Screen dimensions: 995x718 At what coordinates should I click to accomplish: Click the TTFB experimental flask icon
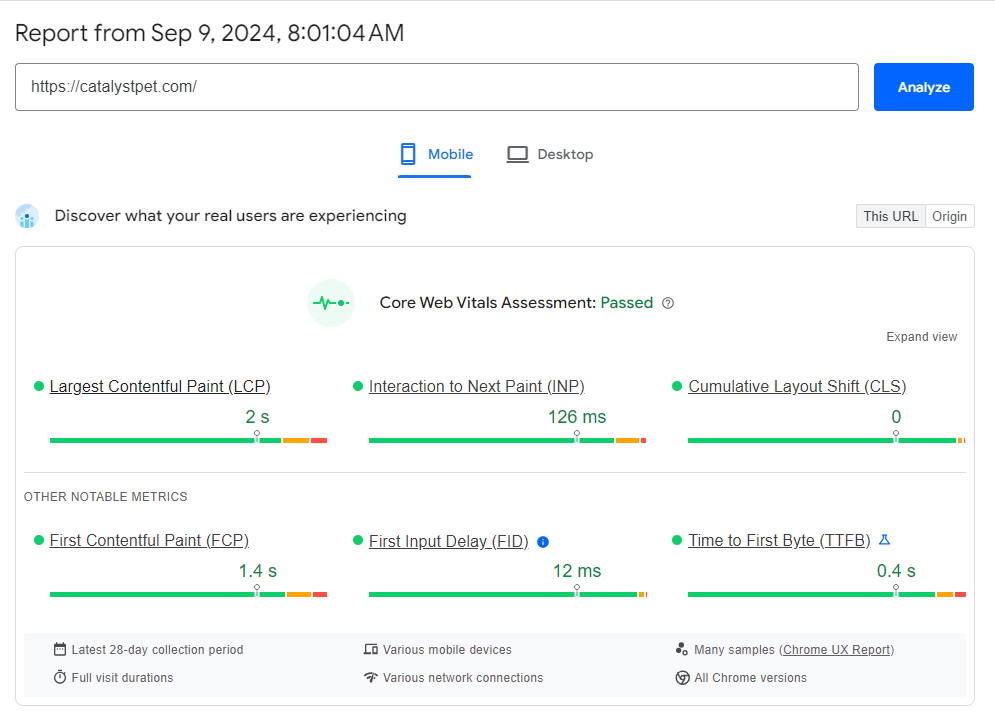(884, 540)
